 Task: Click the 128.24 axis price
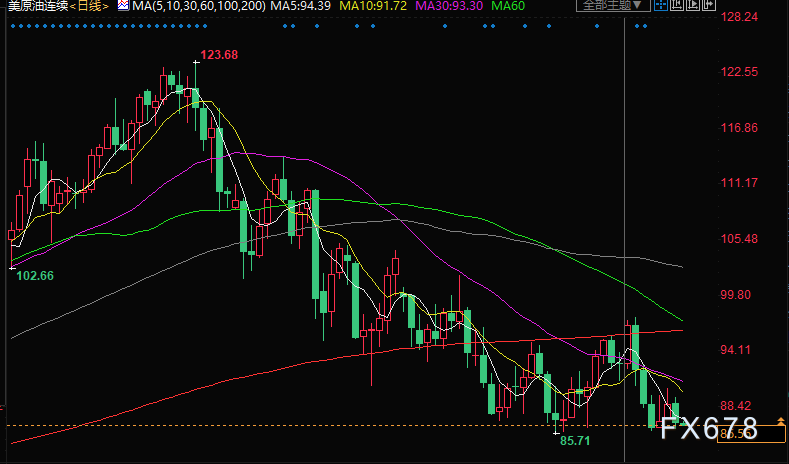[x=739, y=17]
